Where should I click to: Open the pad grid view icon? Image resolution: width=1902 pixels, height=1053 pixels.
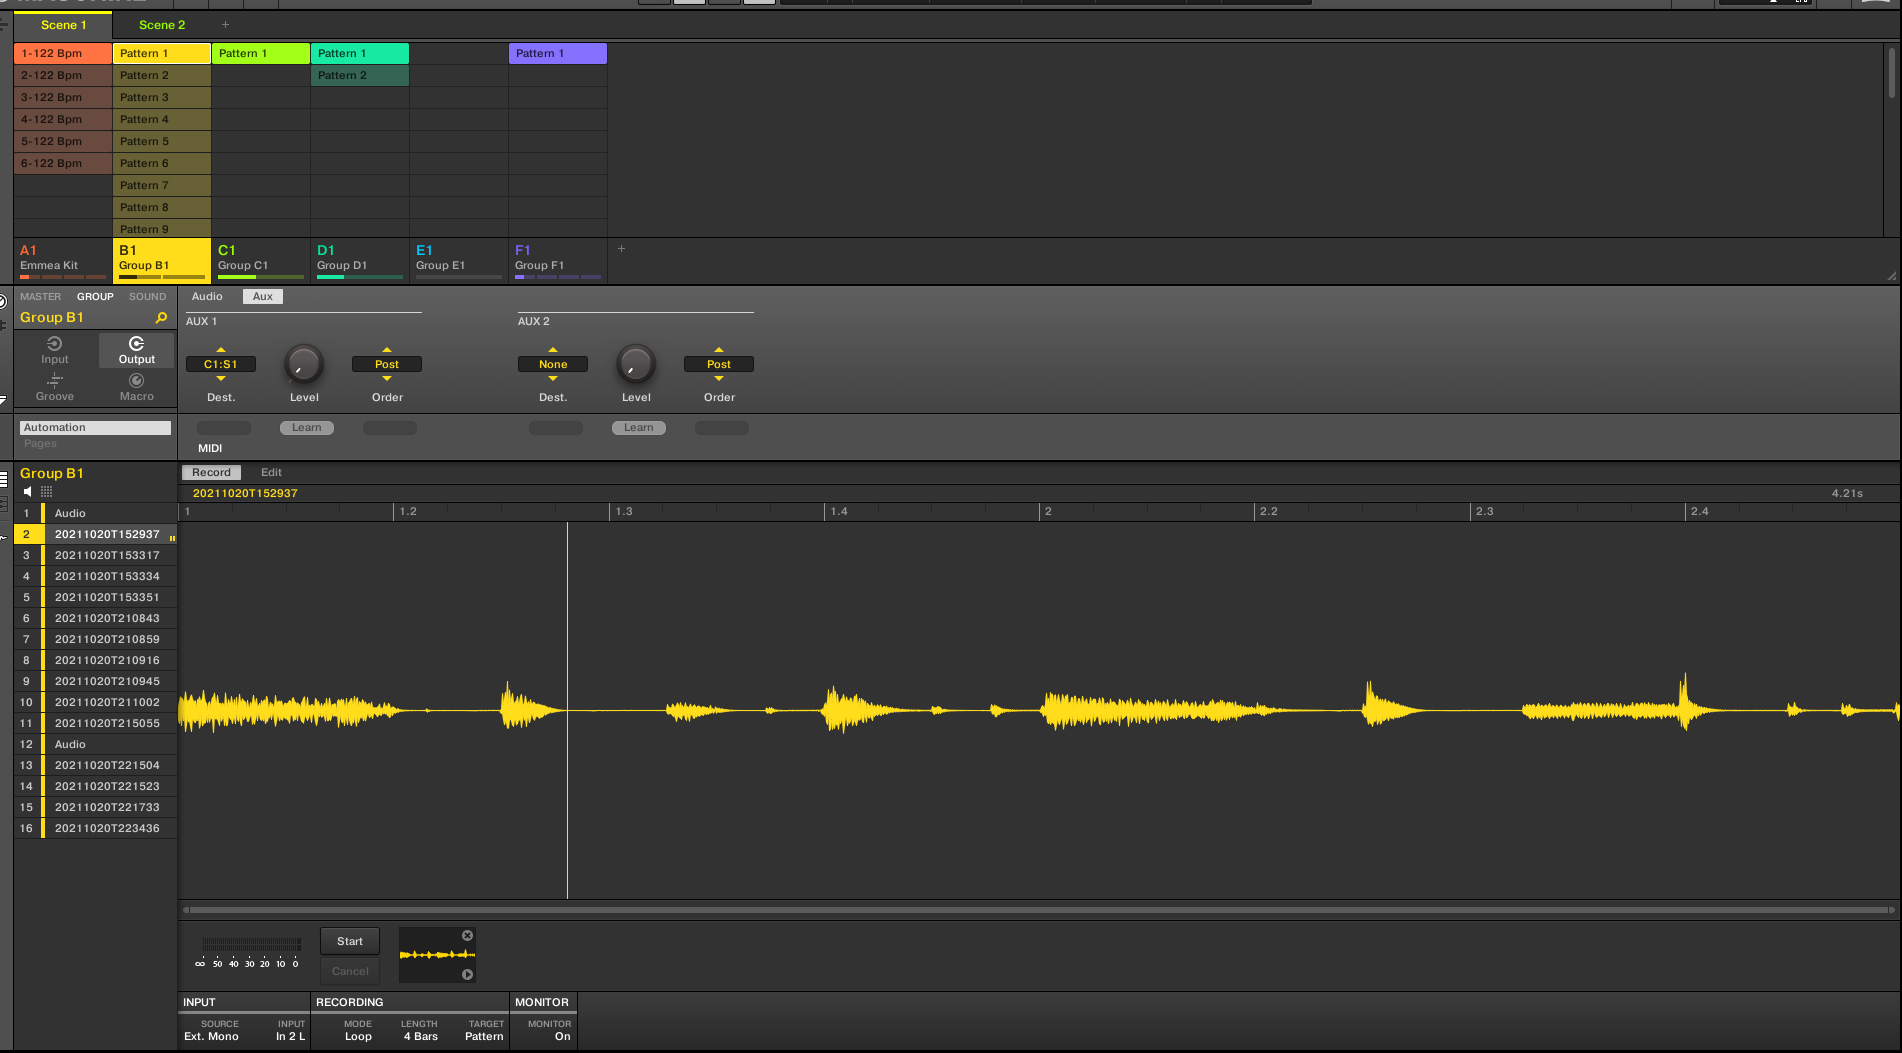[46, 492]
